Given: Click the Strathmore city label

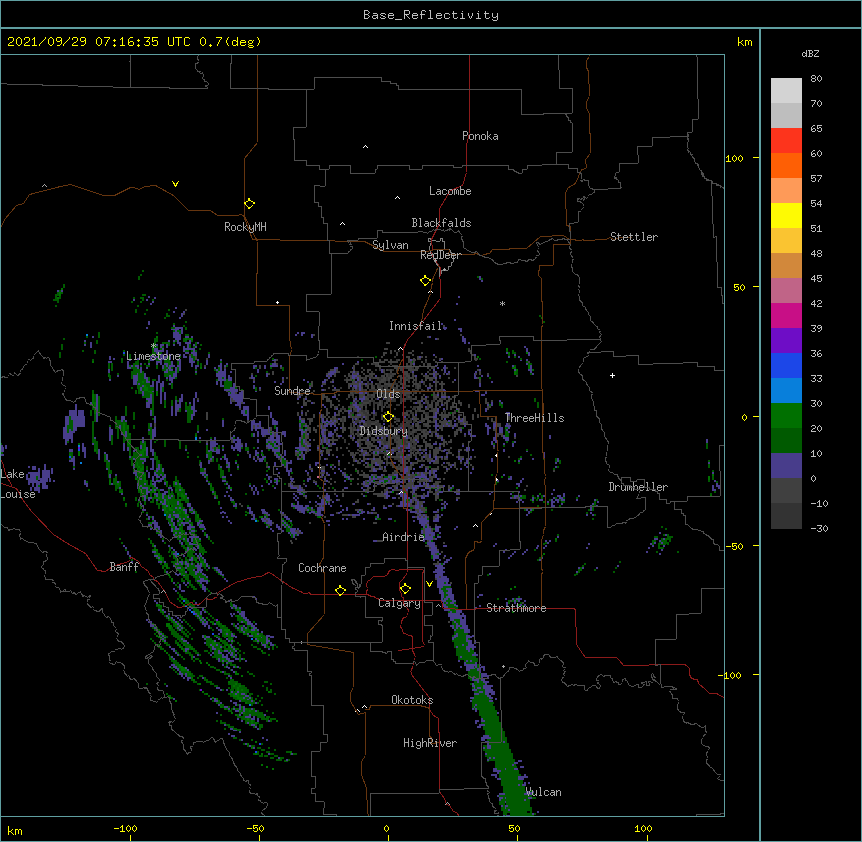Looking at the screenshot, I should coord(516,608).
